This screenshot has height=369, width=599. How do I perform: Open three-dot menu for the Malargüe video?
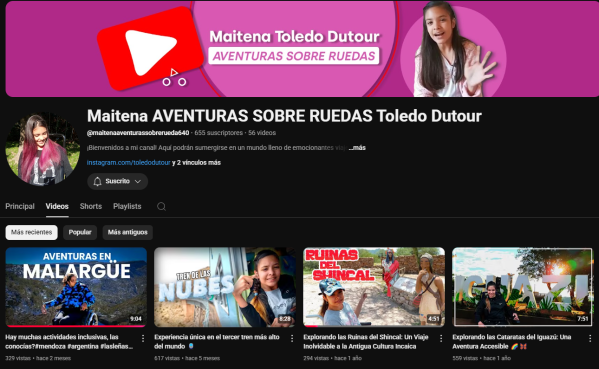(x=143, y=338)
